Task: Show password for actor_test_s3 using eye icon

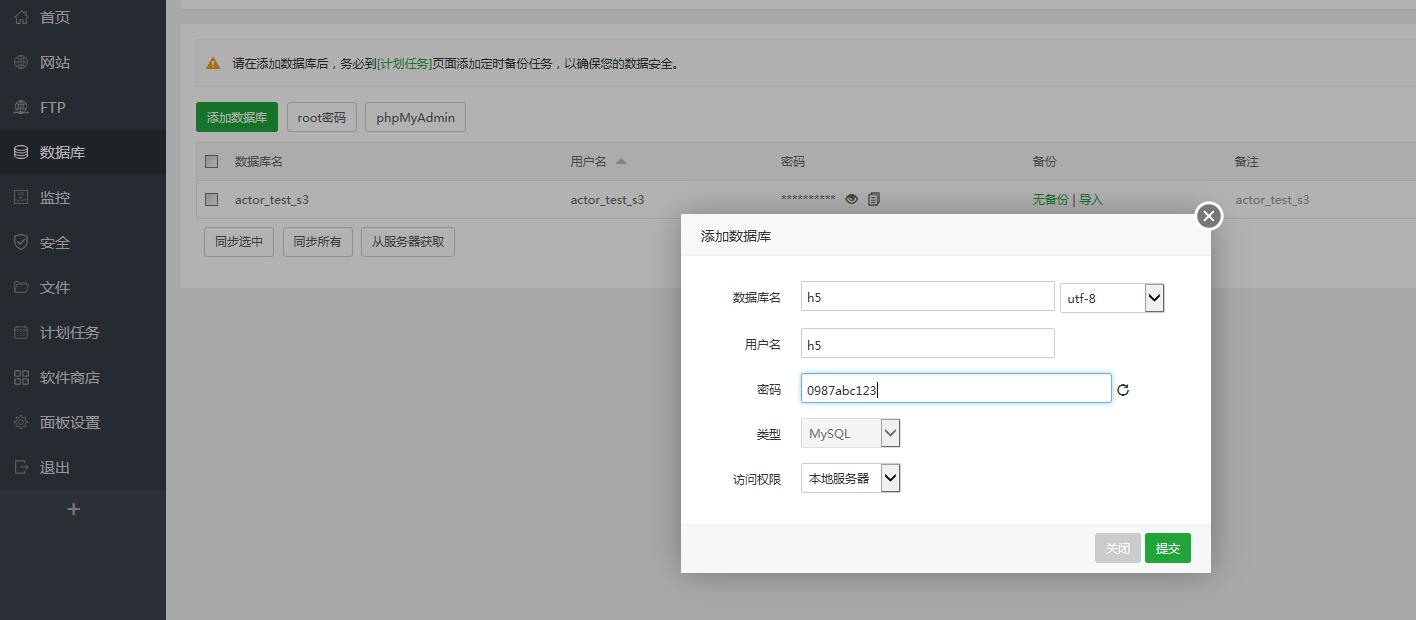Action: coord(851,199)
